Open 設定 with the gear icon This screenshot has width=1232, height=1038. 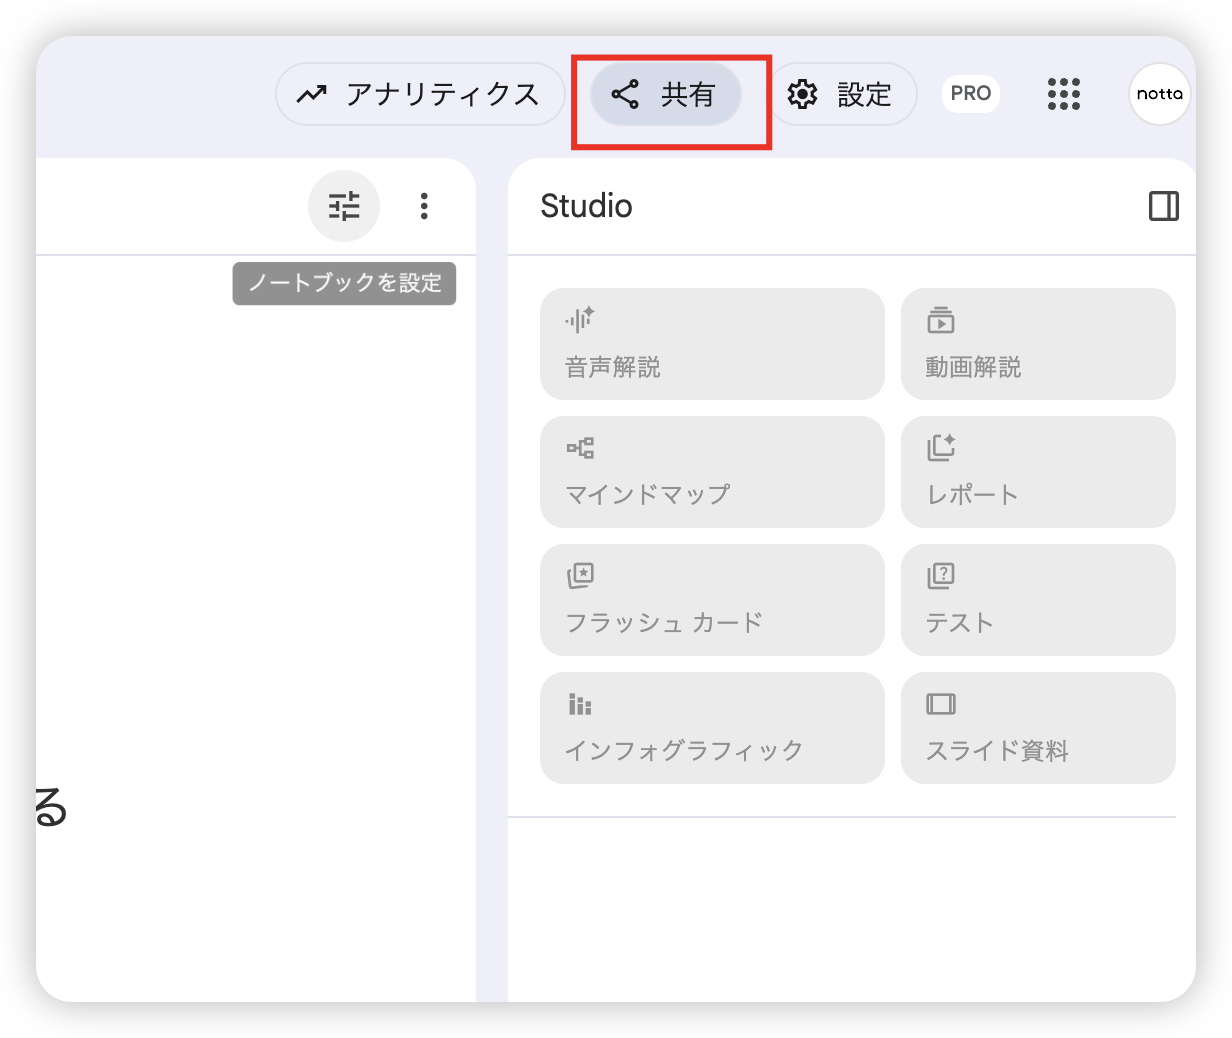842,95
